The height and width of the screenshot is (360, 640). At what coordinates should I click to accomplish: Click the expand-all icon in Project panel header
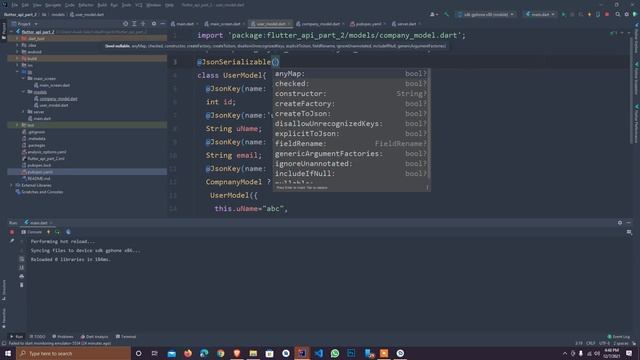point(134,24)
